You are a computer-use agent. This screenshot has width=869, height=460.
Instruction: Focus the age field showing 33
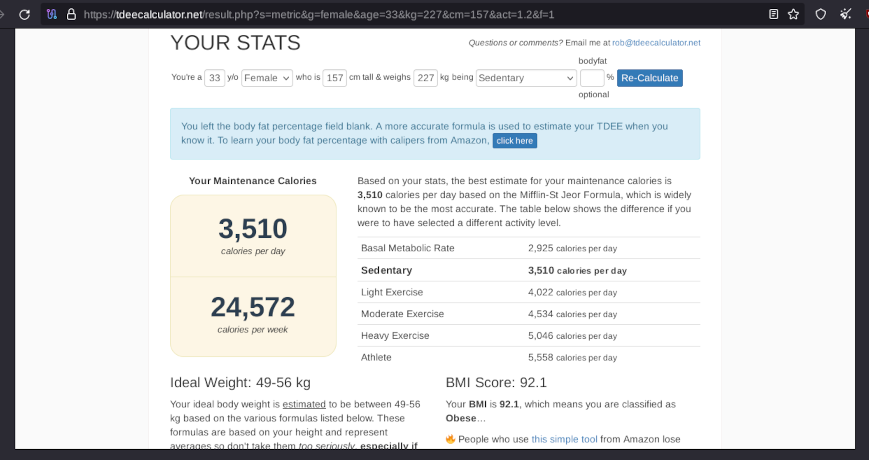[x=214, y=78]
